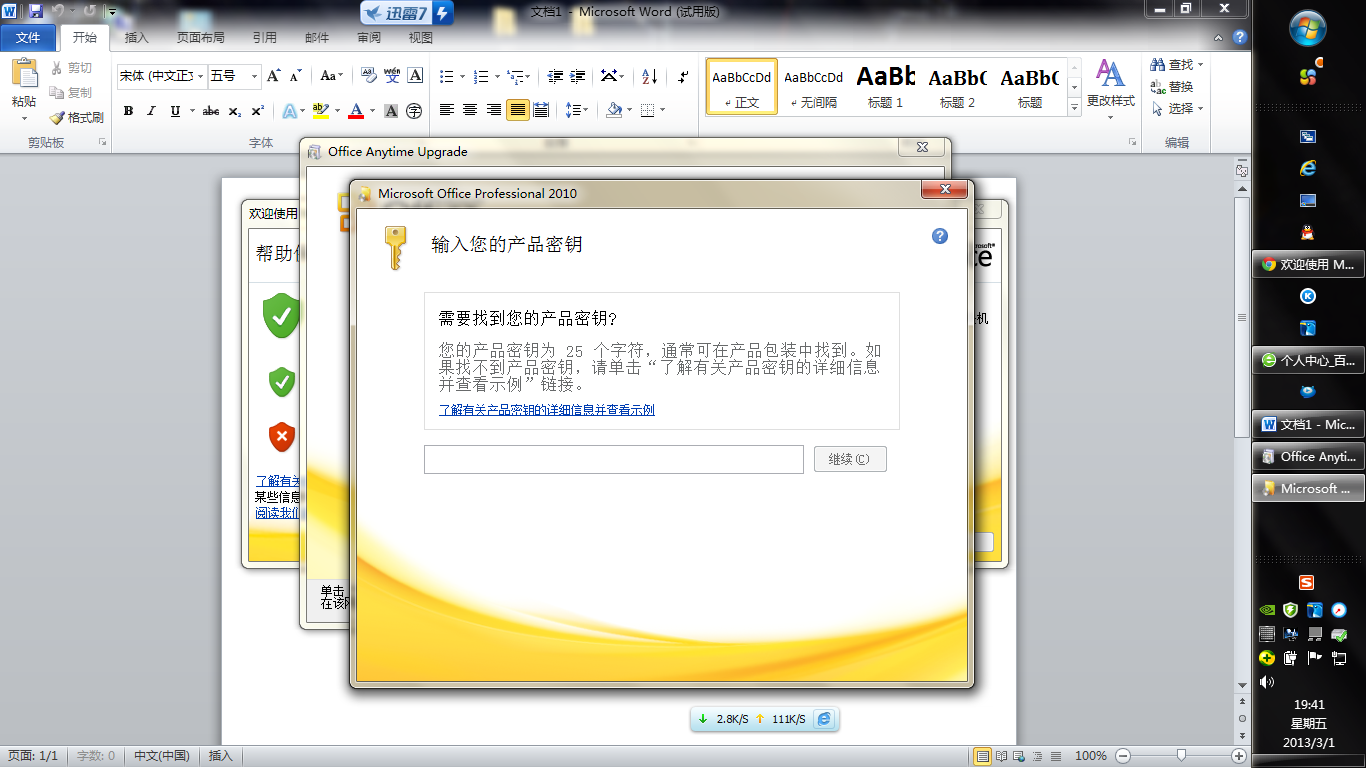1366x768 pixels.
Task: Click the Windows Start orb
Action: click(1309, 28)
